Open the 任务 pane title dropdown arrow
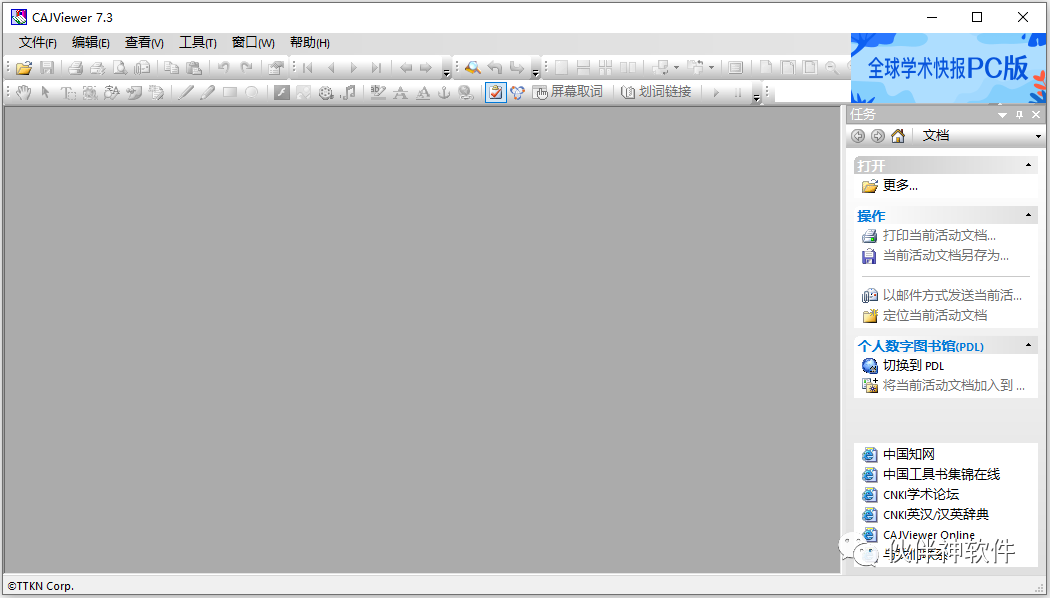 pyautogui.click(x=1002, y=115)
